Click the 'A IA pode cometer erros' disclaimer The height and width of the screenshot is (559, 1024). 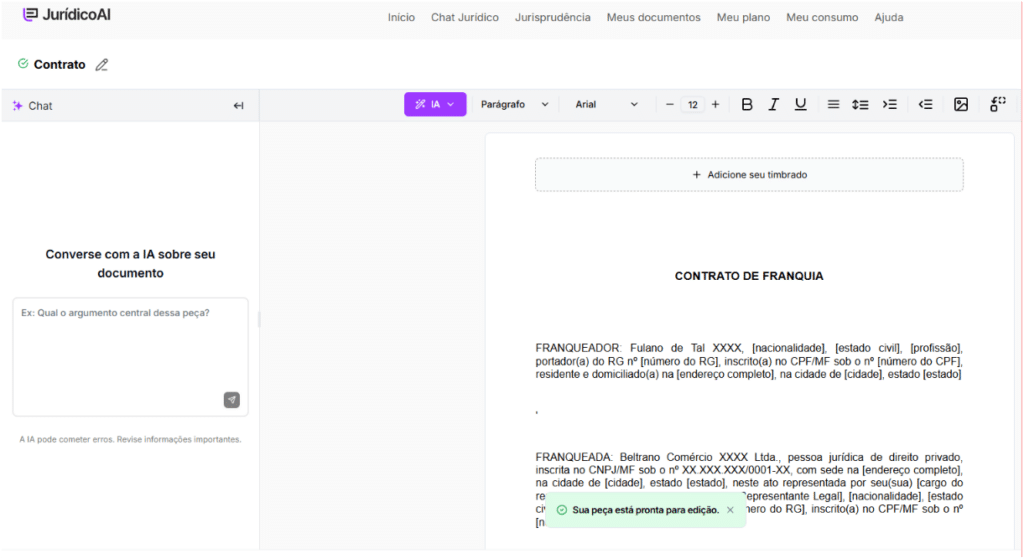131,439
